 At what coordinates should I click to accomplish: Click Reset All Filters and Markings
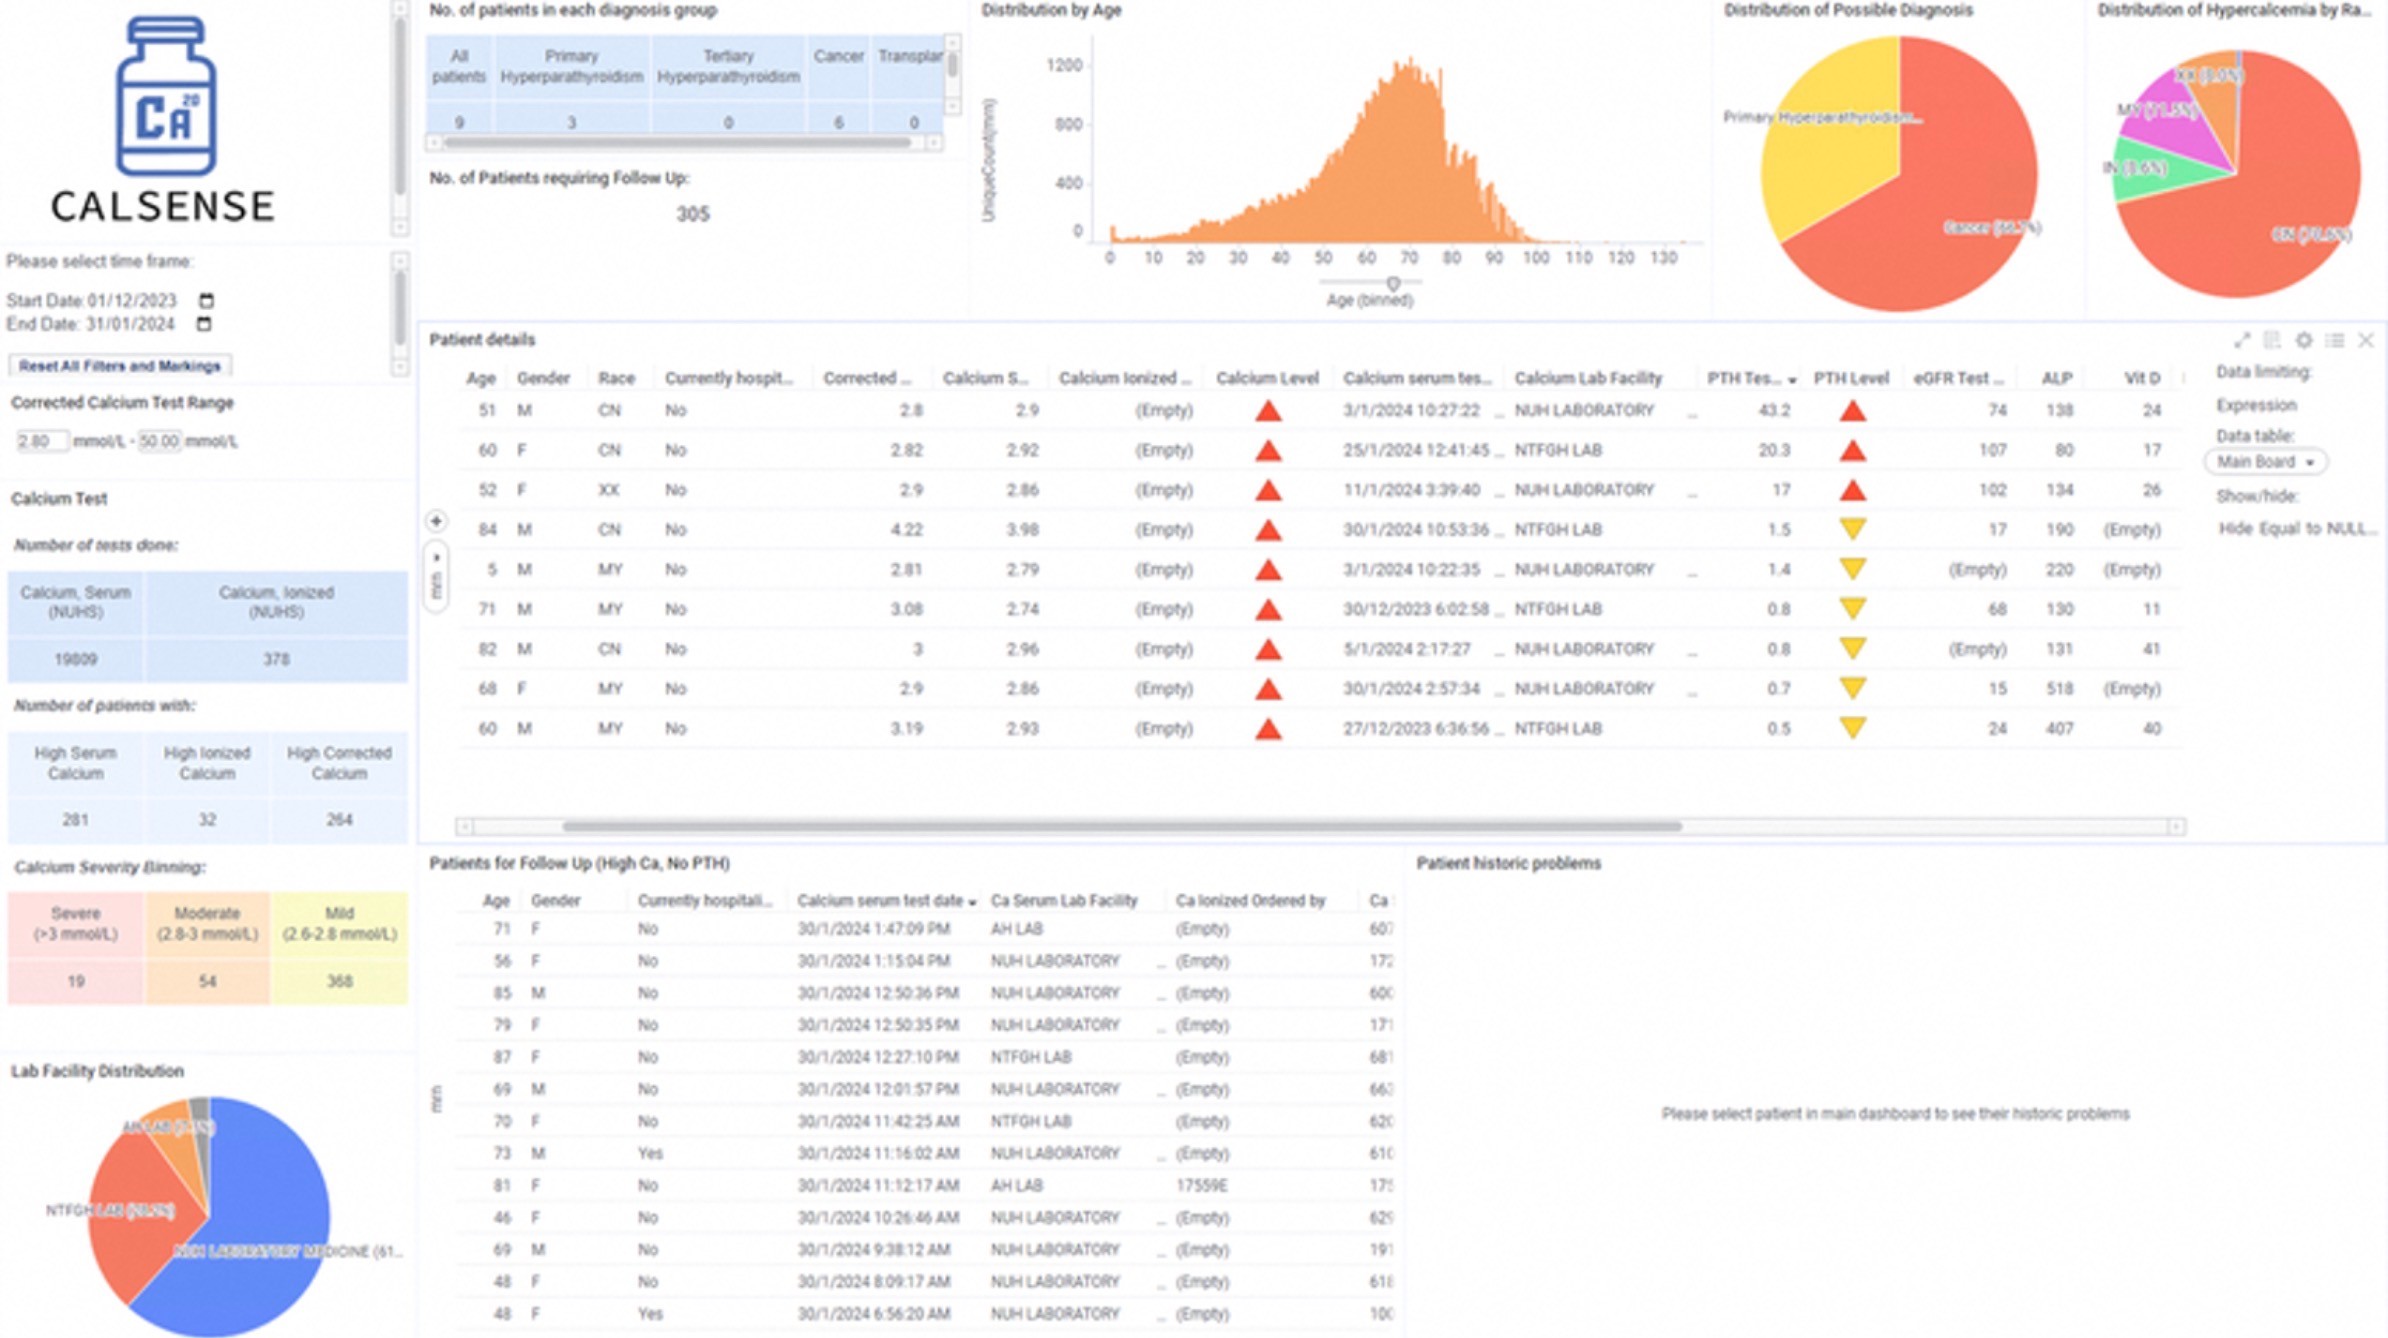click(x=120, y=366)
